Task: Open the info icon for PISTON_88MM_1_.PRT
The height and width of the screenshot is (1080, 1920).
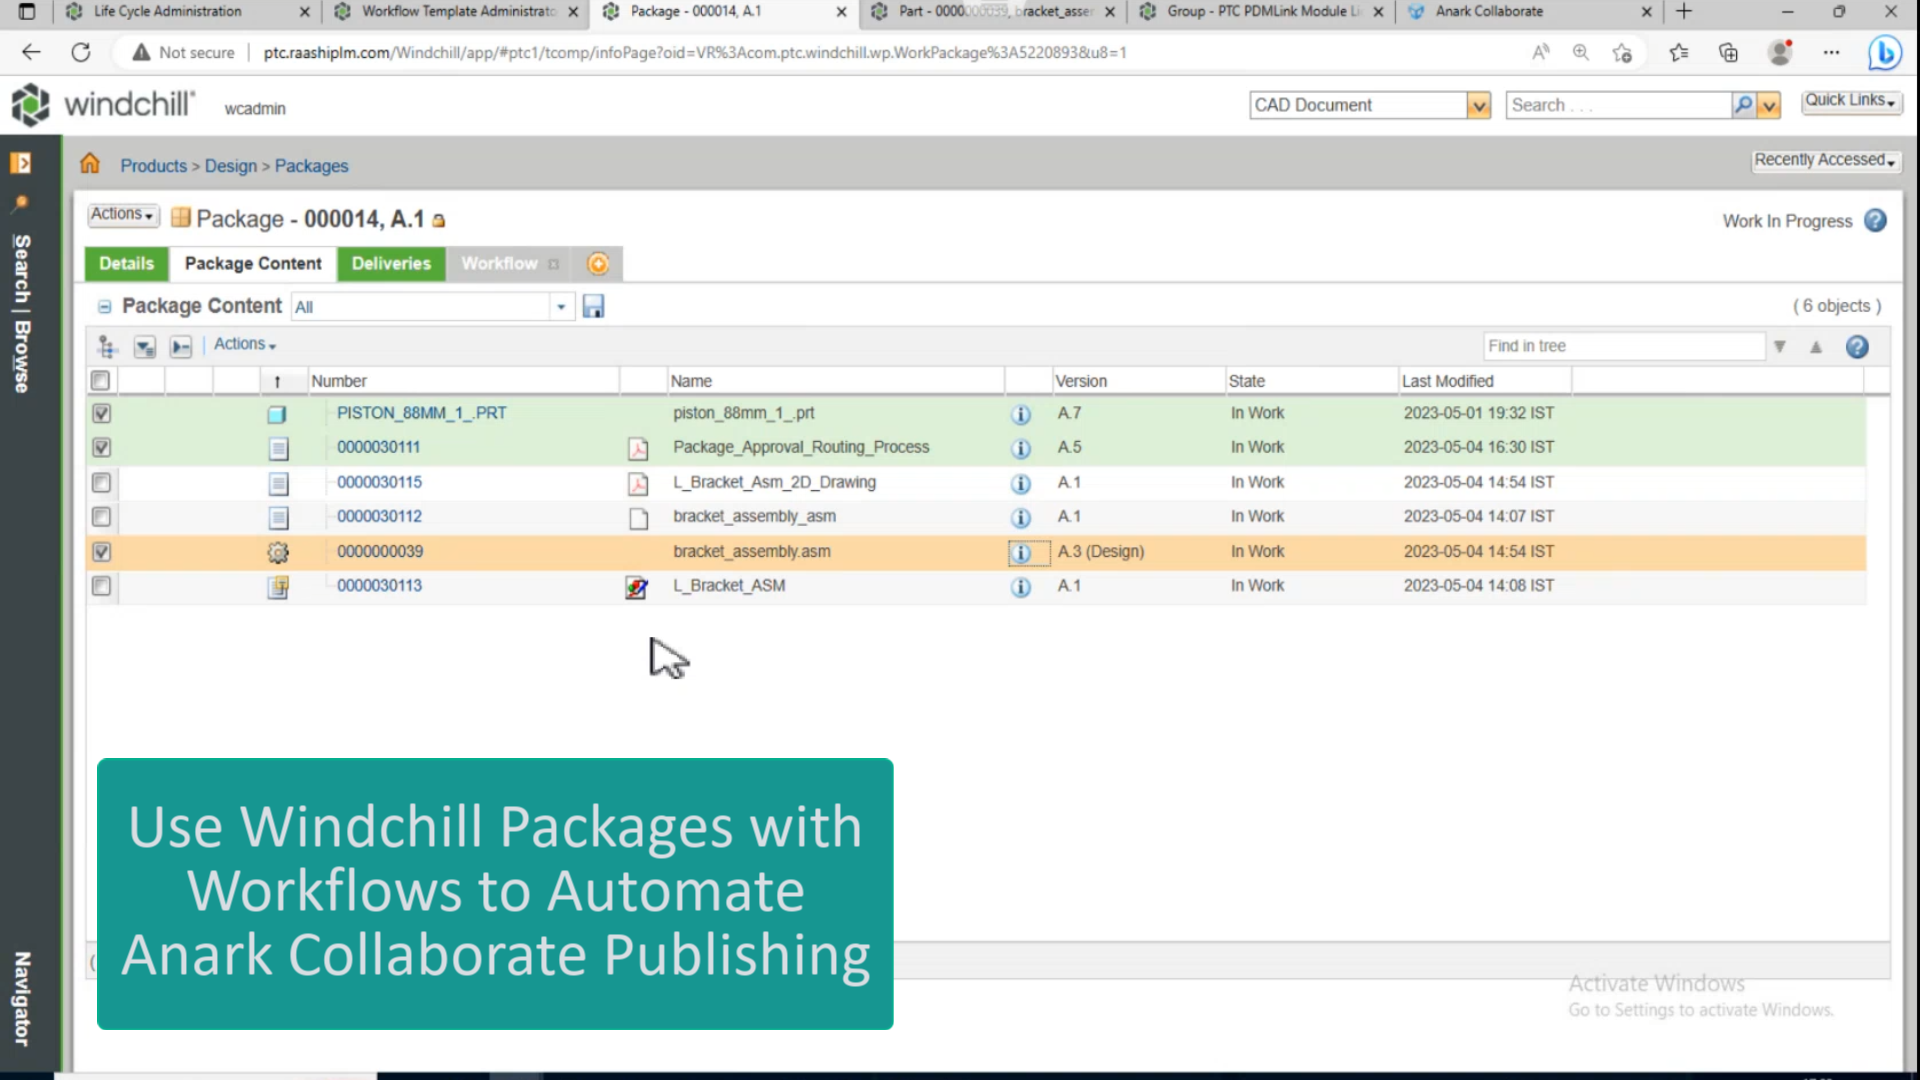Action: tap(1020, 414)
